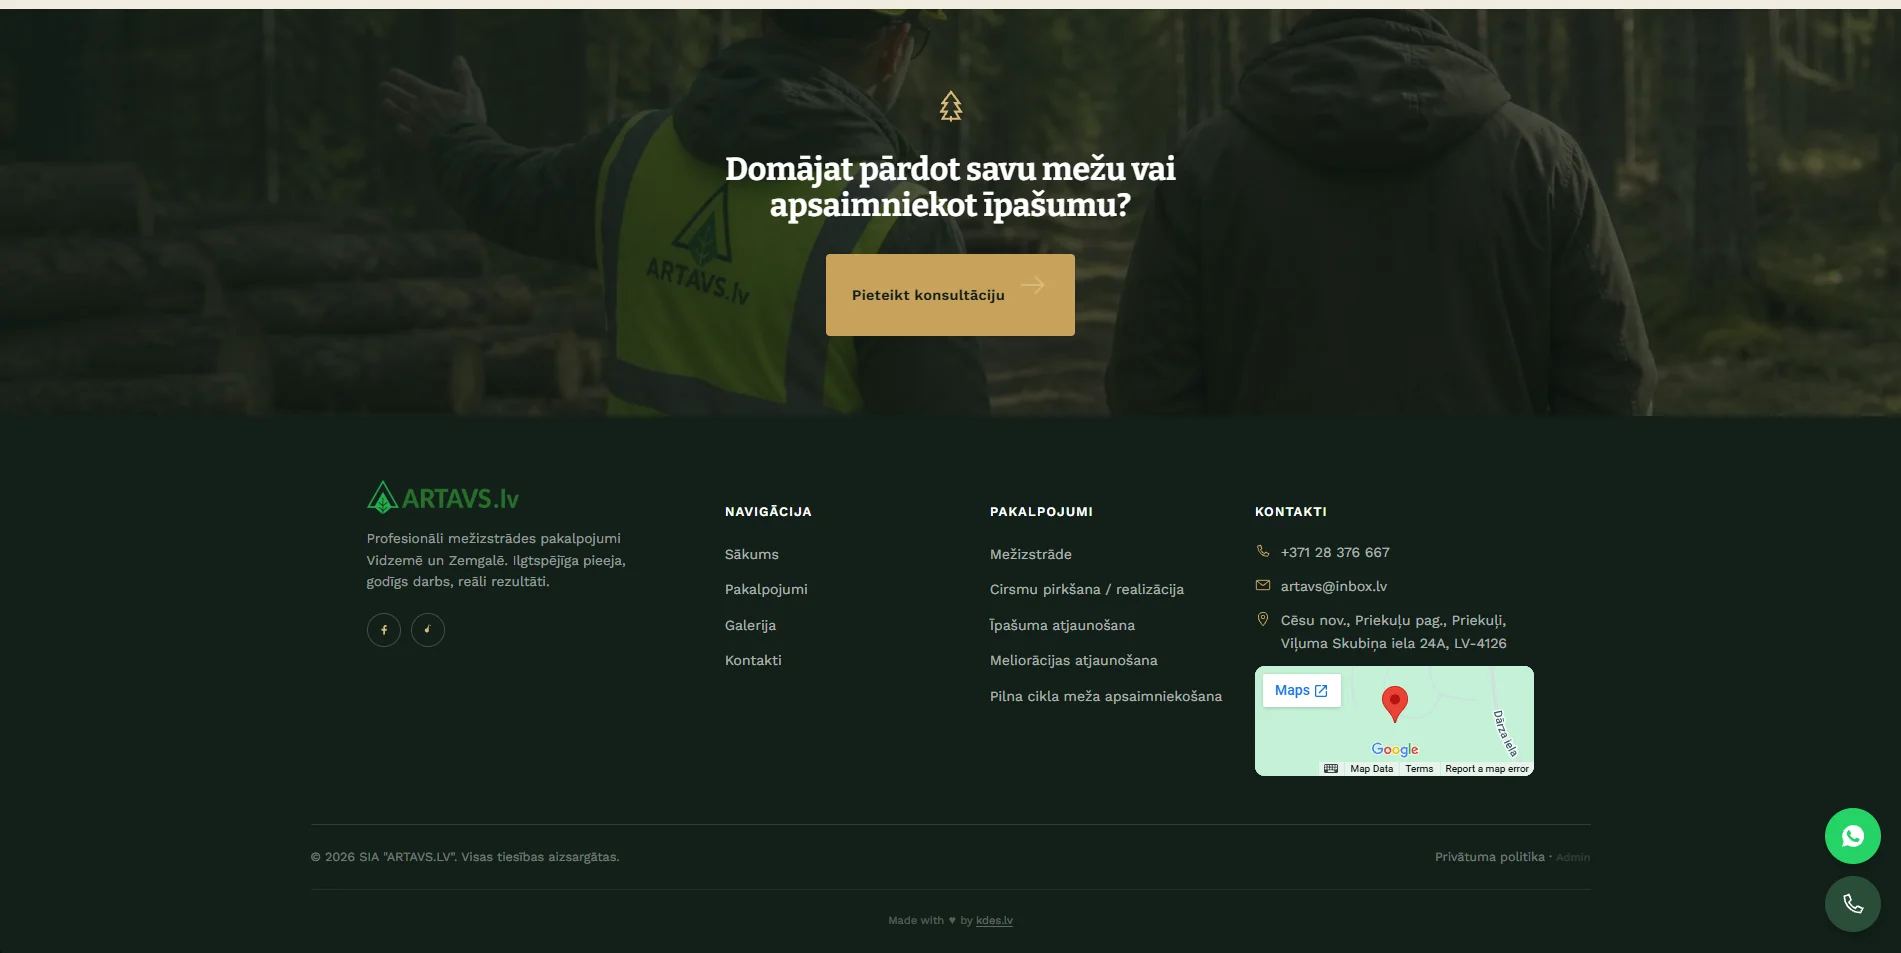This screenshot has height=953, width=1901.
Task: Click Report a map error link
Action: [1487, 769]
